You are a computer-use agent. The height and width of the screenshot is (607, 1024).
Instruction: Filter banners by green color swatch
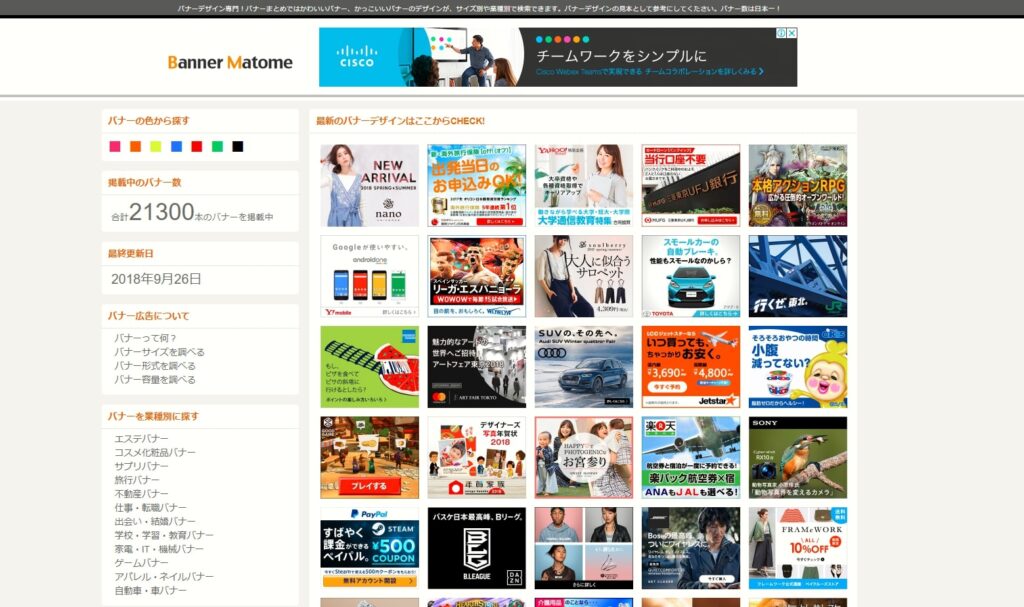217,146
